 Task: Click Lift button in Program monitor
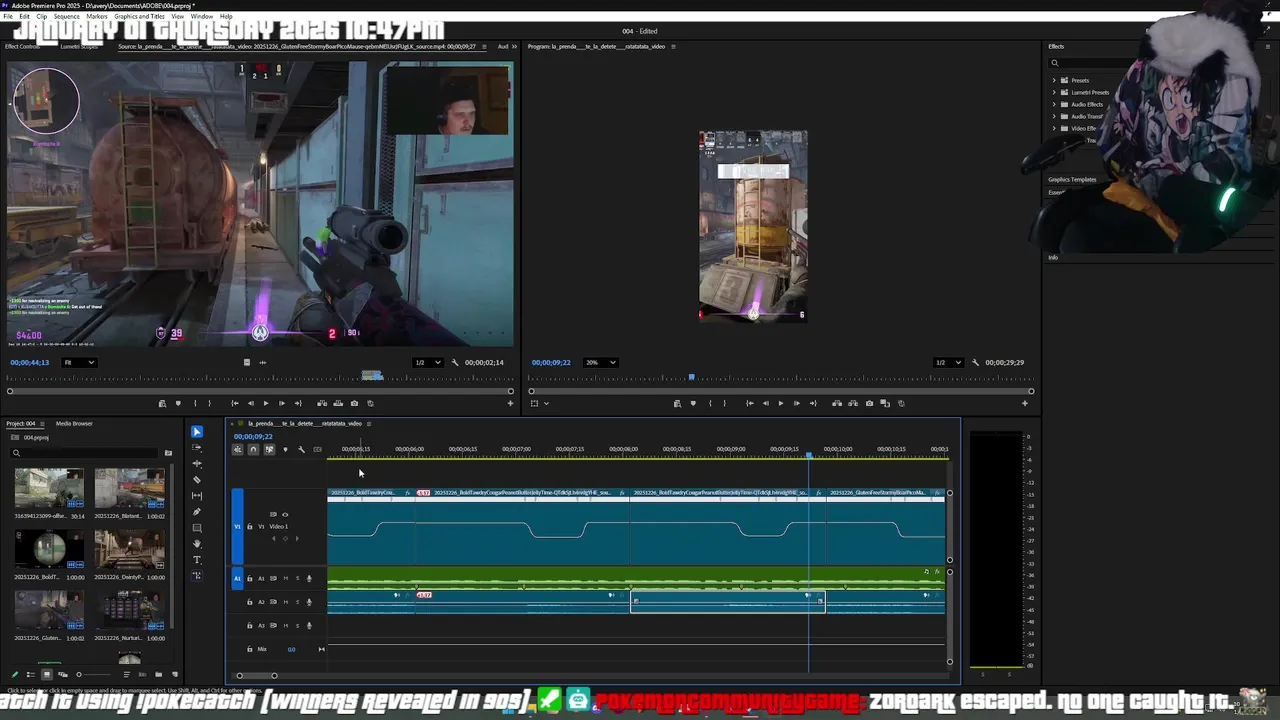(x=837, y=403)
